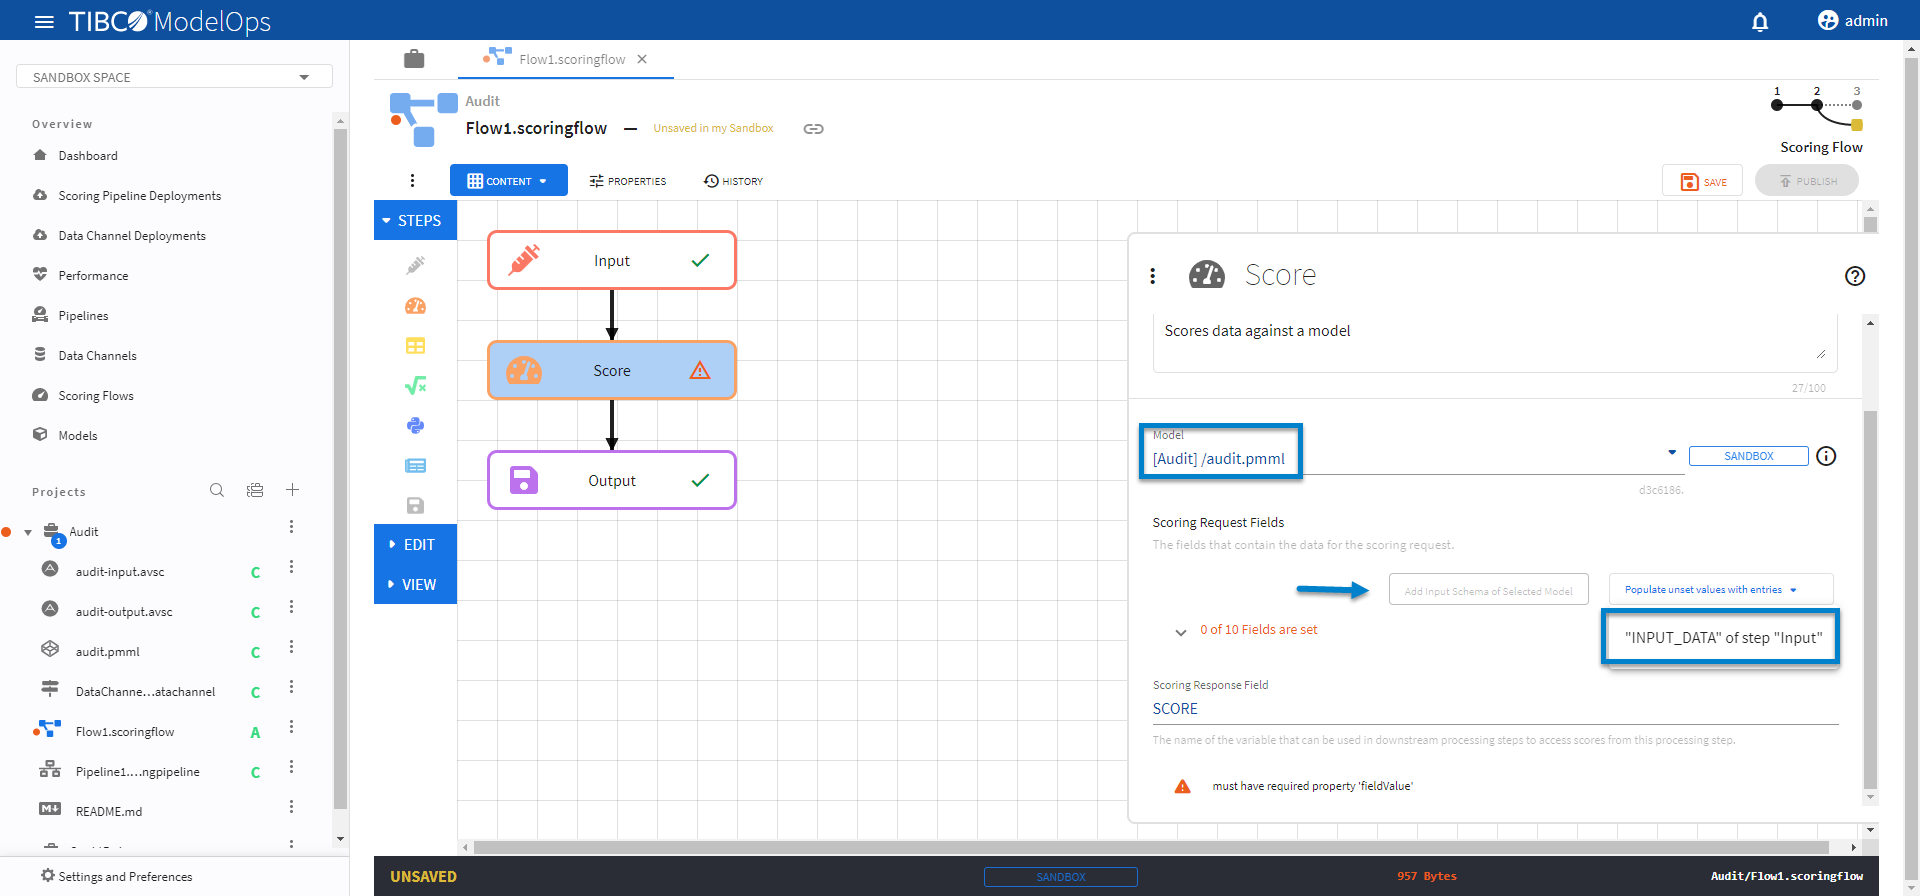Image resolution: width=1920 pixels, height=896 pixels.
Task: Select the Output node on the canvas
Action: [612, 481]
